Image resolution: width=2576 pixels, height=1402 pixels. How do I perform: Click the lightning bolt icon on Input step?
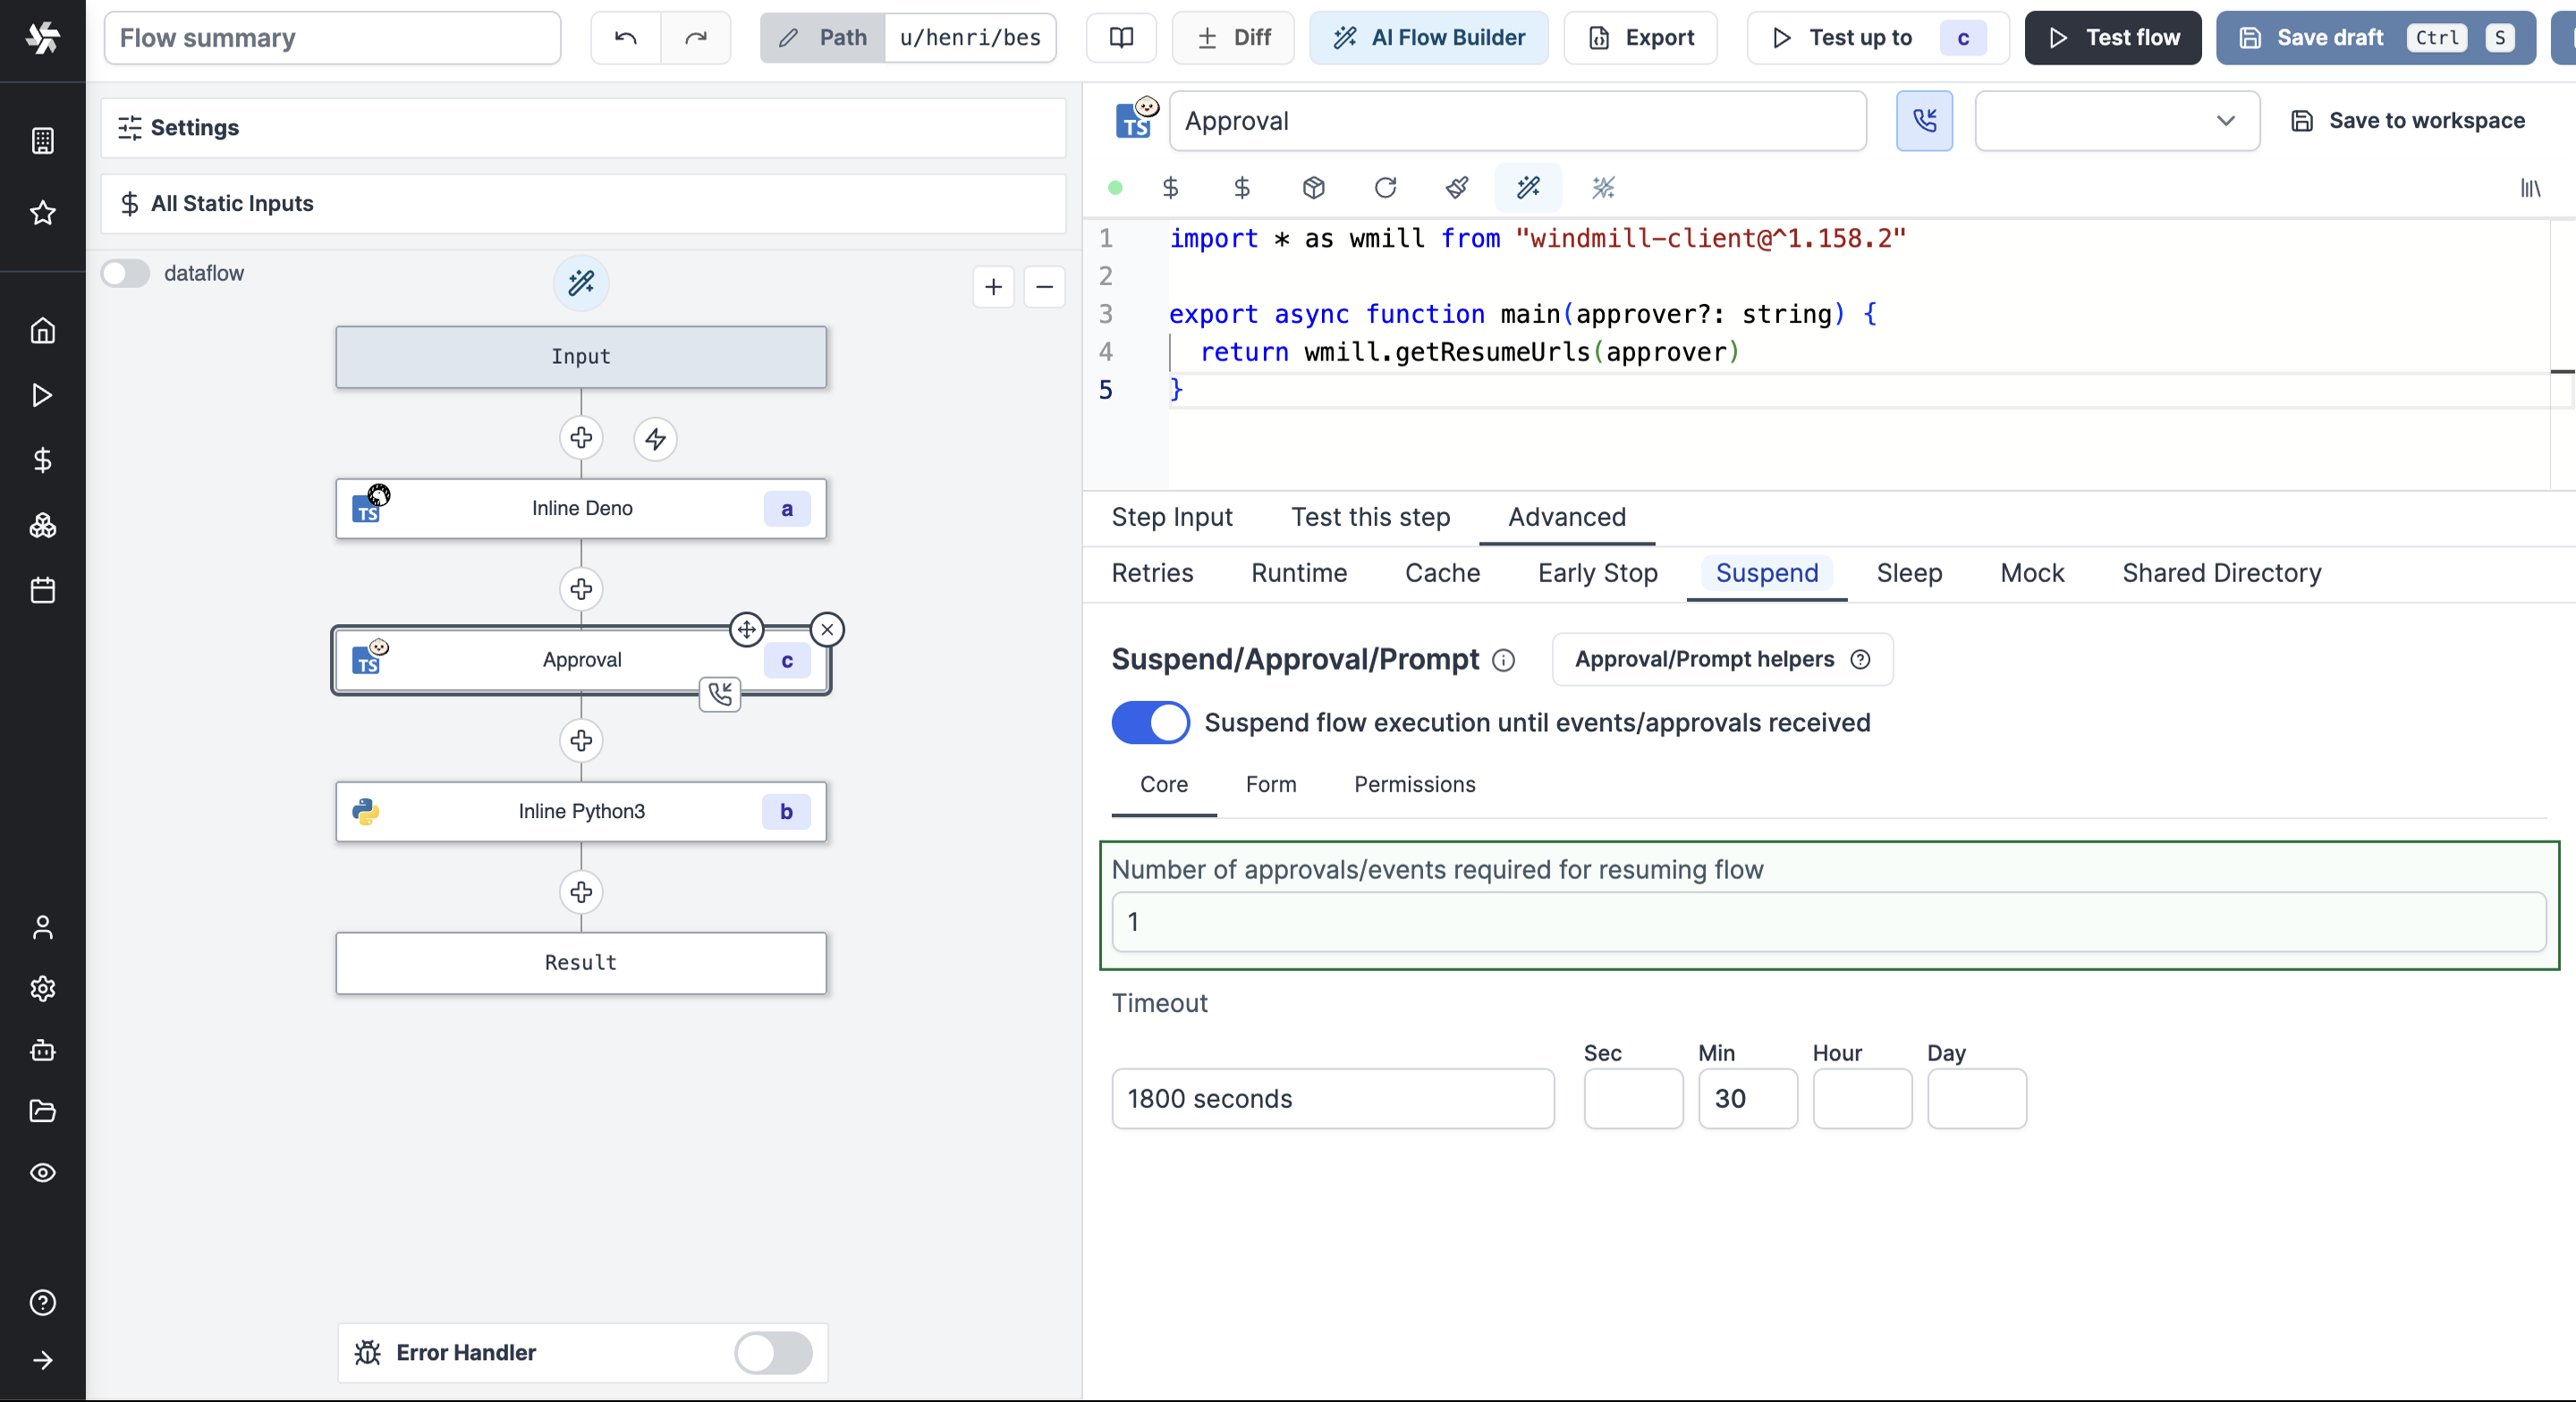pos(655,437)
